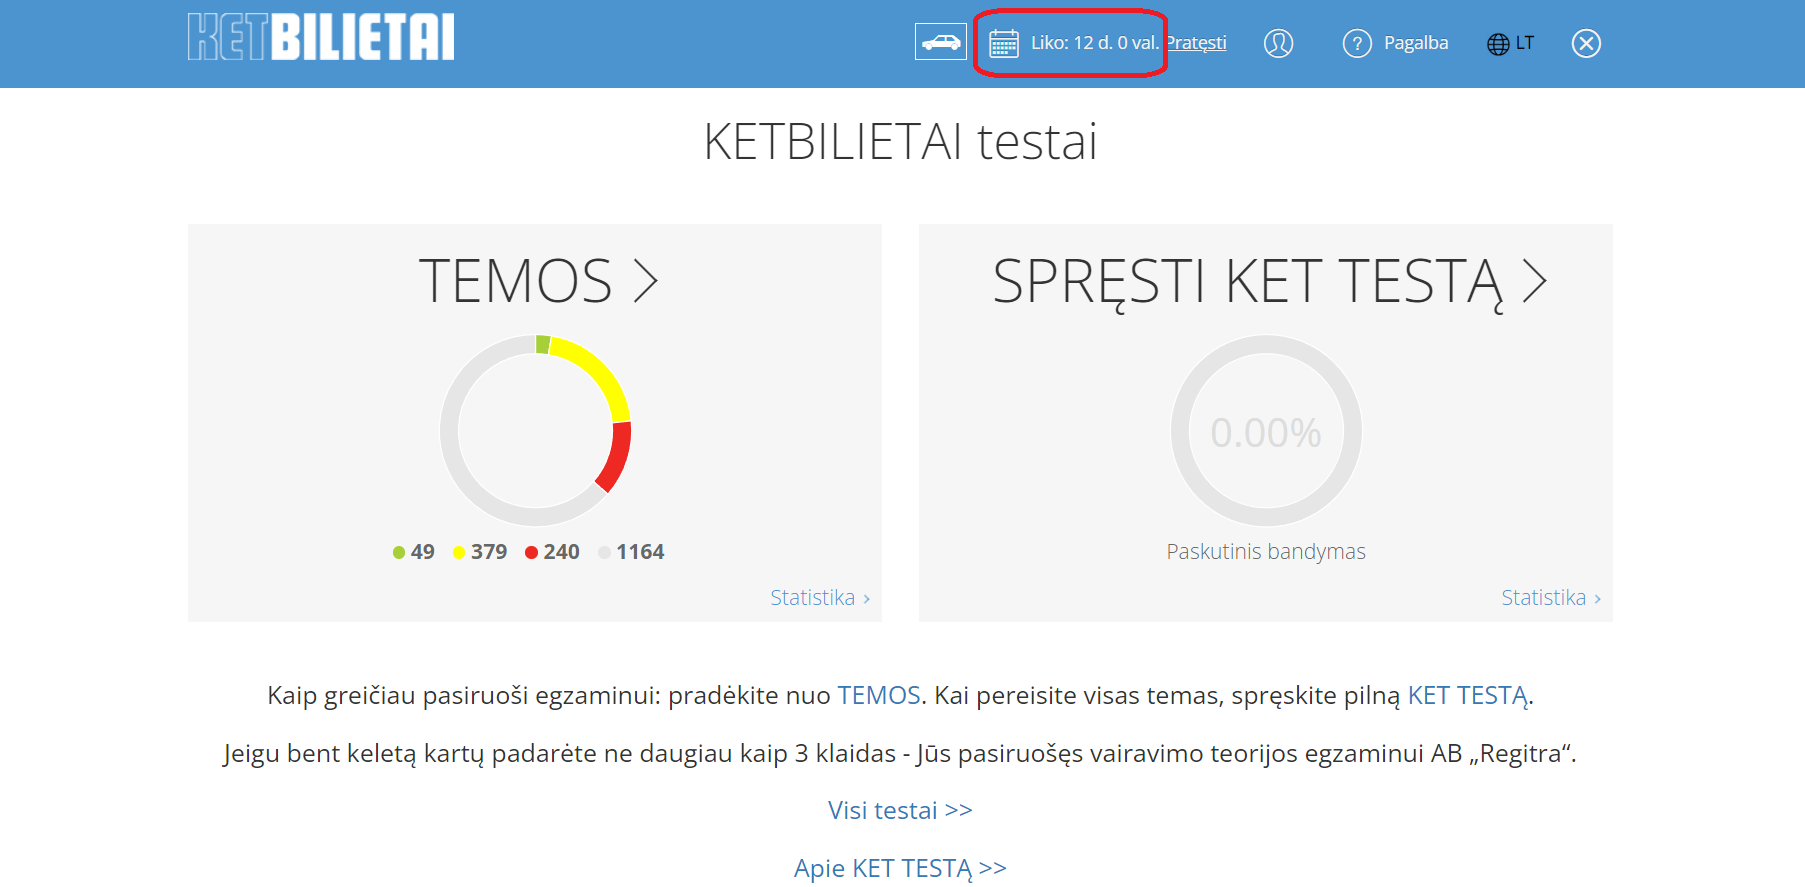Click the question mark help icon
The height and width of the screenshot is (887, 1805).
click(1356, 43)
